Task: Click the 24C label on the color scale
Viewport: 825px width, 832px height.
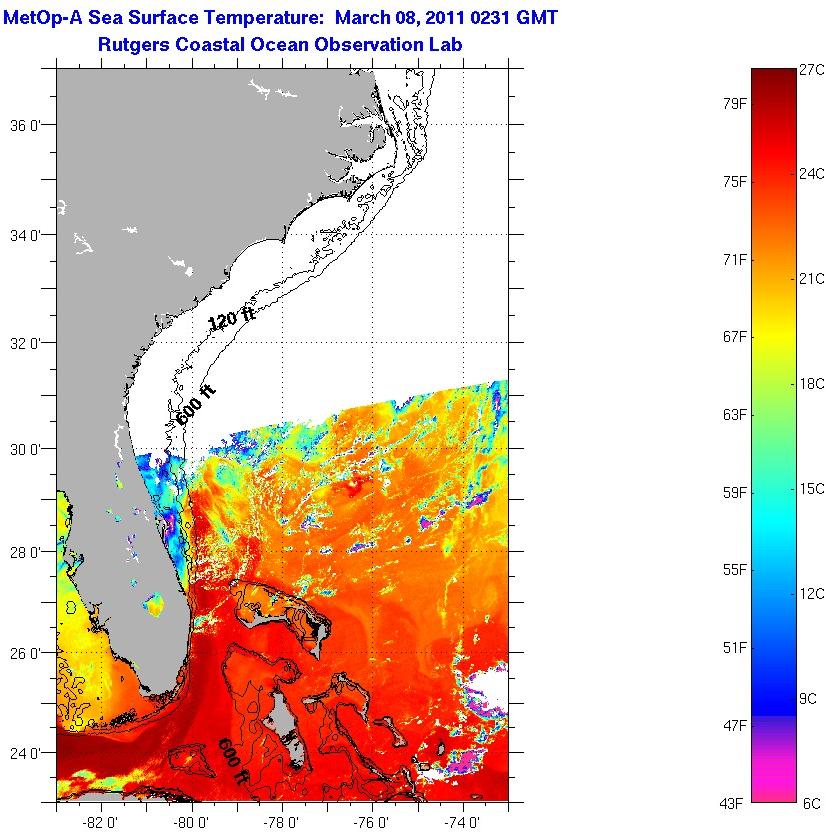Action: pyautogui.click(x=812, y=174)
